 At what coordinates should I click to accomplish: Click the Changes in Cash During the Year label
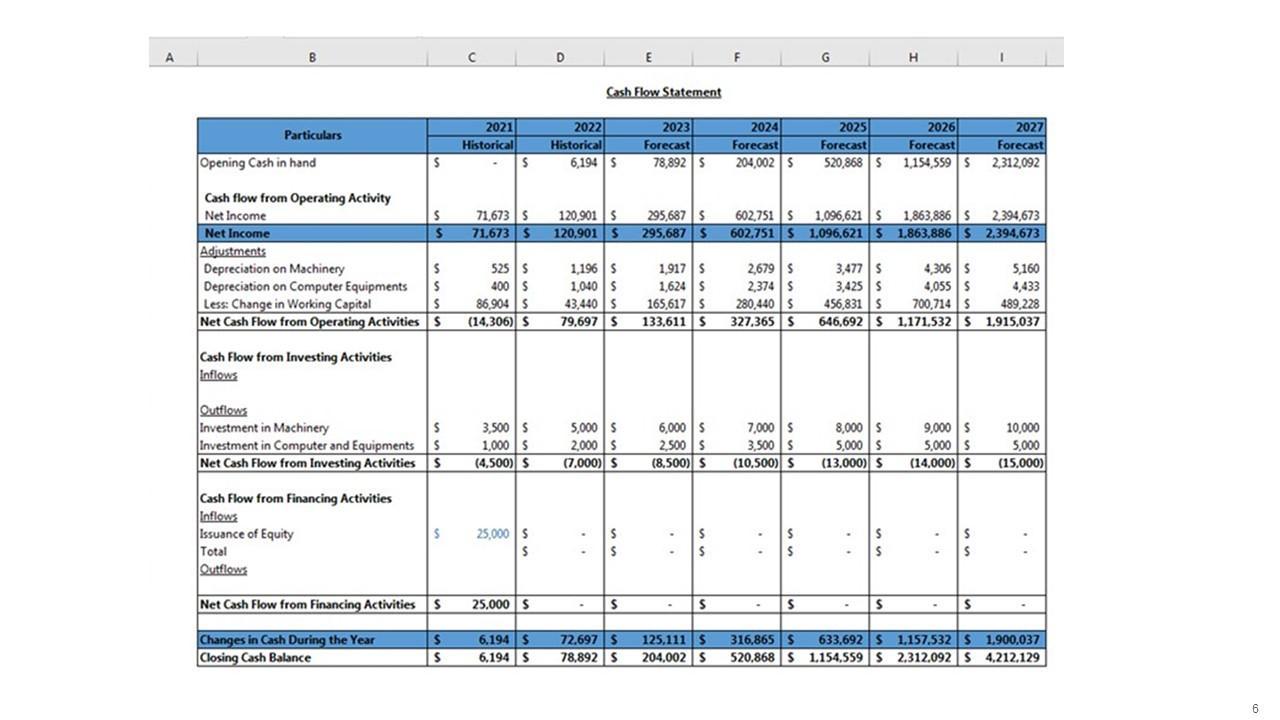coord(287,640)
